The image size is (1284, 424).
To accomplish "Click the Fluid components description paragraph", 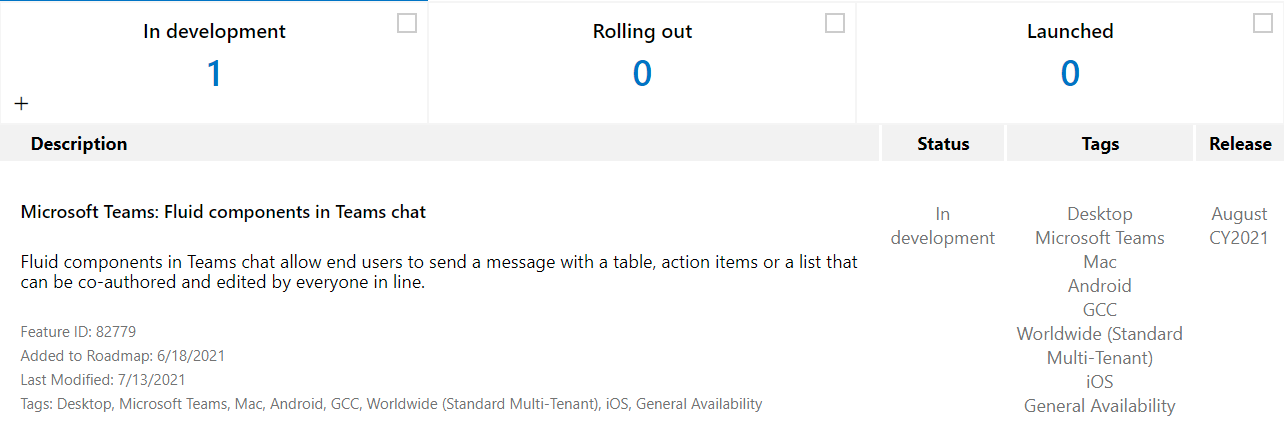I will tap(439, 272).
